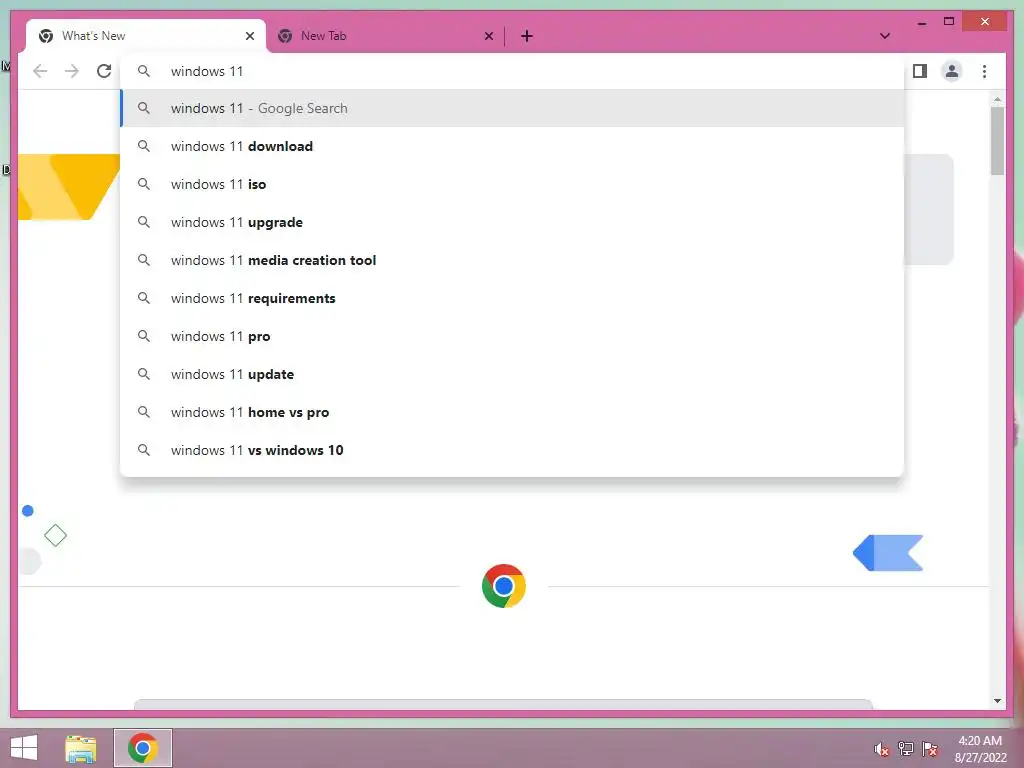Choose 'windows 11 media creation tool' suggestion
The width and height of the screenshot is (1024, 768).
point(512,260)
